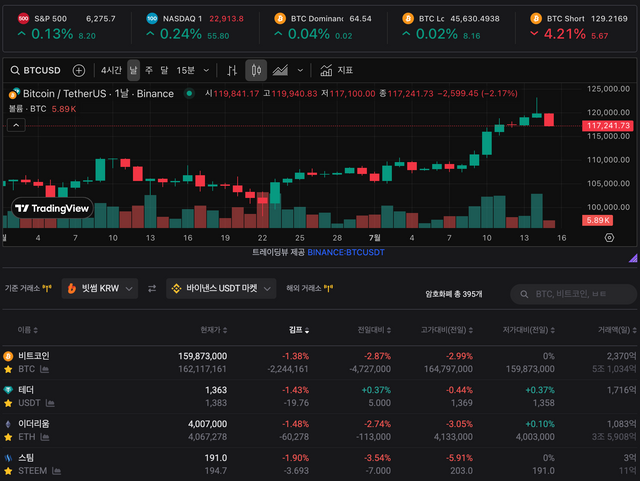Click the S&P 500 ticker icon

pos(23,18)
